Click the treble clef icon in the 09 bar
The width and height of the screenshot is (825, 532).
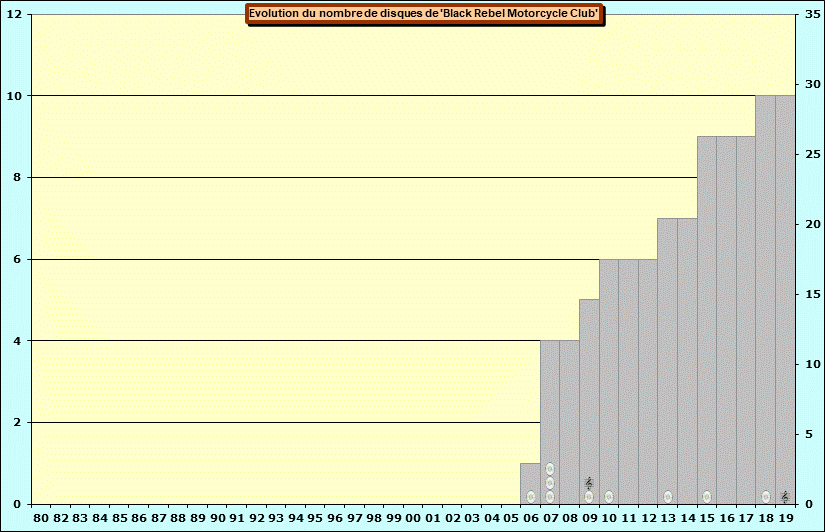pyautogui.click(x=589, y=483)
